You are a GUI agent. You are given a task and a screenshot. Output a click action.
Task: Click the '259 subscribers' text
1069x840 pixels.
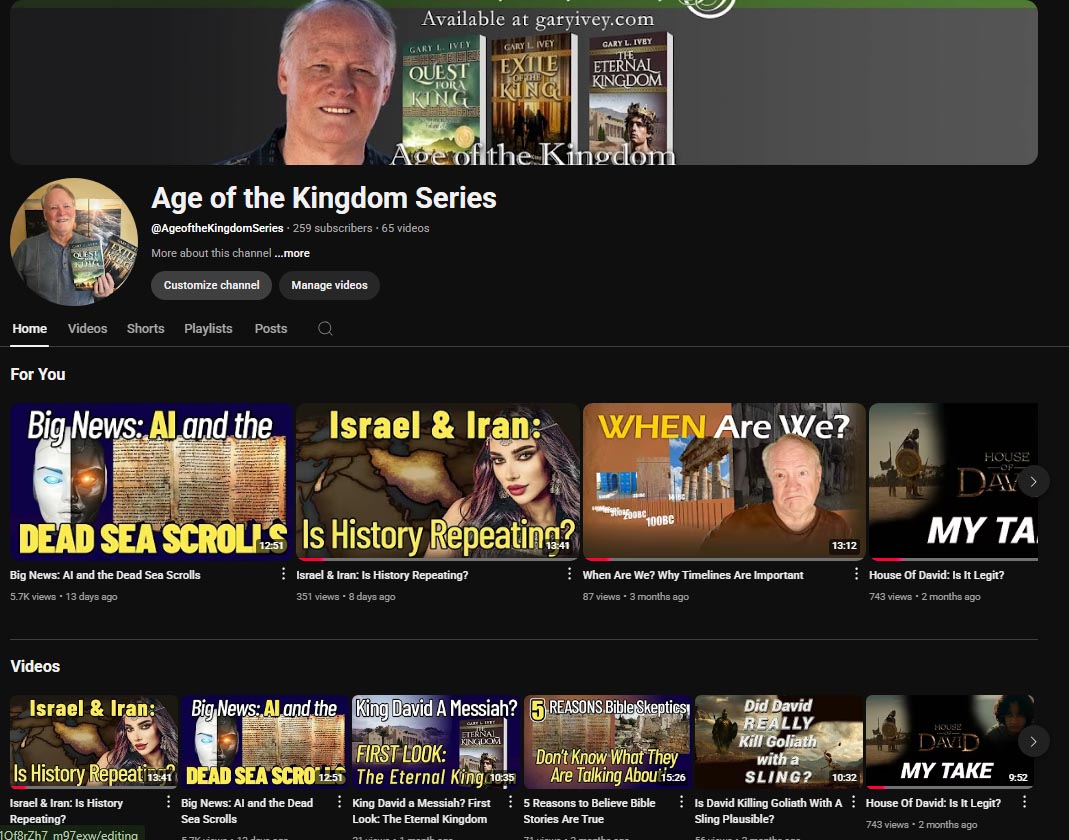(333, 228)
